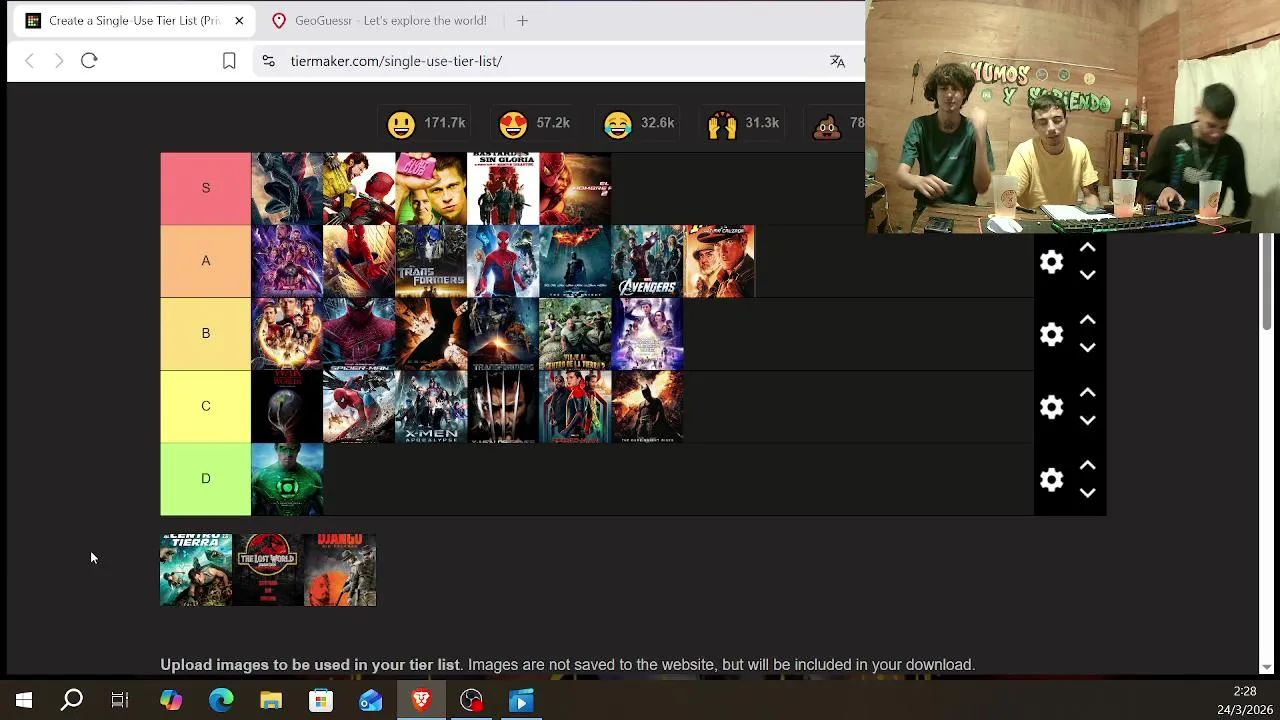Select the Avengers poster with the Avengers logo
The height and width of the screenshot is (720, 1280).
point(647,262)
